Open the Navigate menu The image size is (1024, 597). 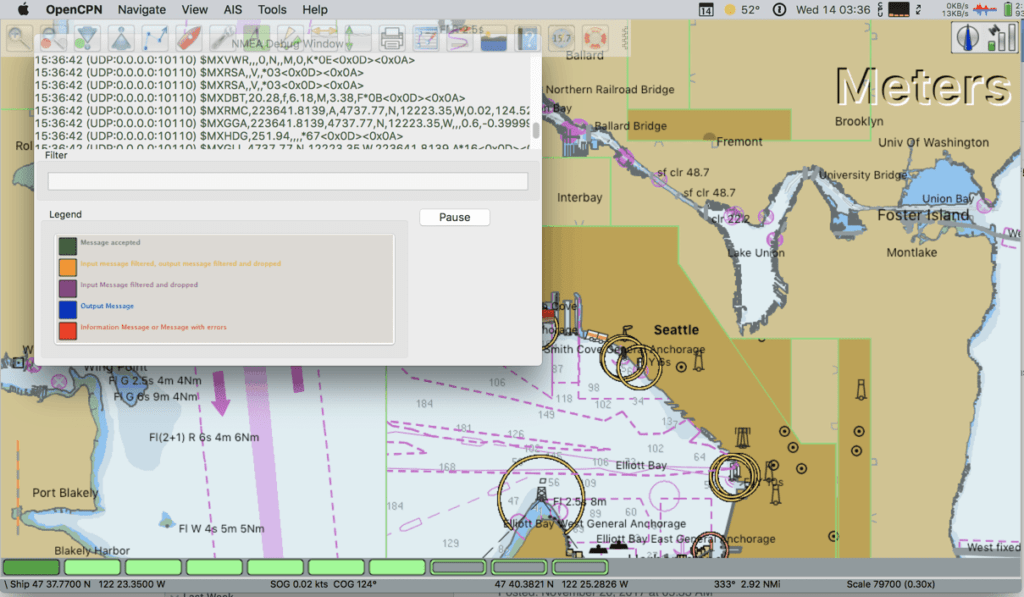[x=142, y=9]
